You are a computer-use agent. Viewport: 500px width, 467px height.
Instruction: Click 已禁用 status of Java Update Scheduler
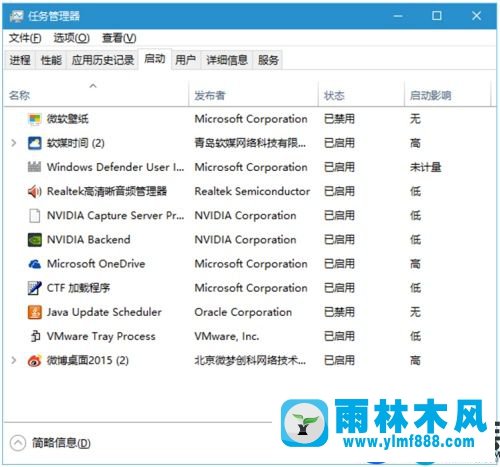click(x=339, y=312)
